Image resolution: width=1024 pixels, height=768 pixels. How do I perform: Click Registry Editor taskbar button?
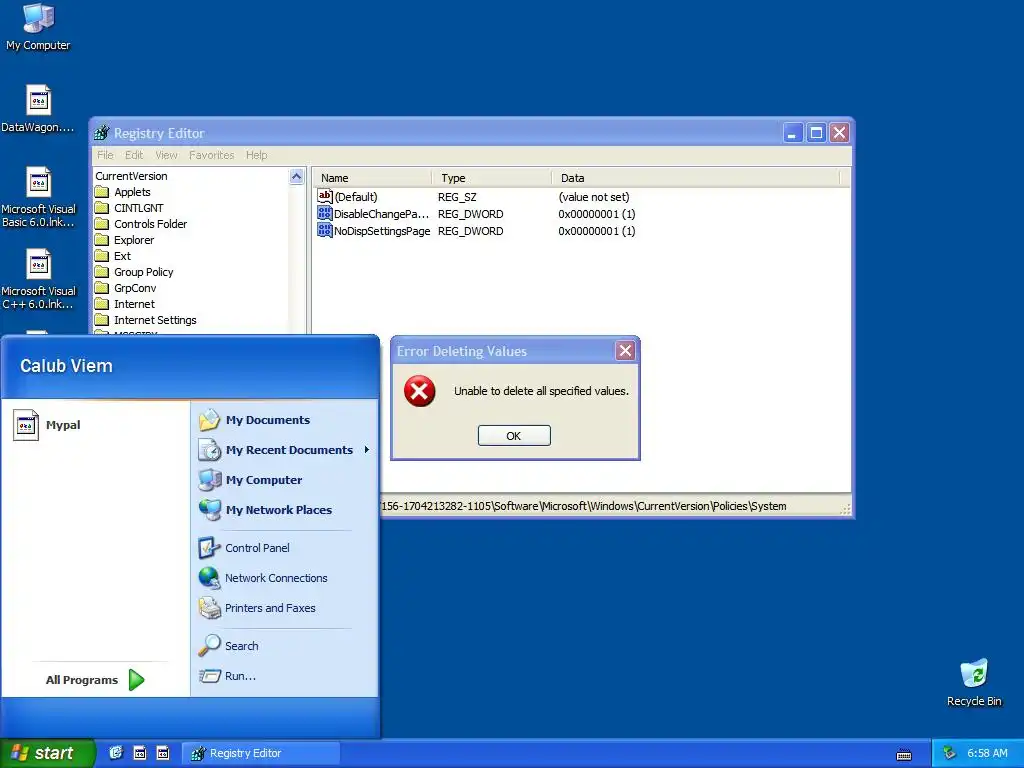pos(261,753)
